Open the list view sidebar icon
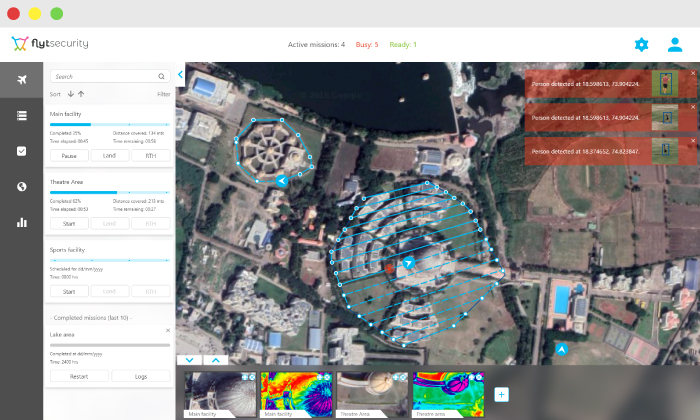 (x=21, y=116)
